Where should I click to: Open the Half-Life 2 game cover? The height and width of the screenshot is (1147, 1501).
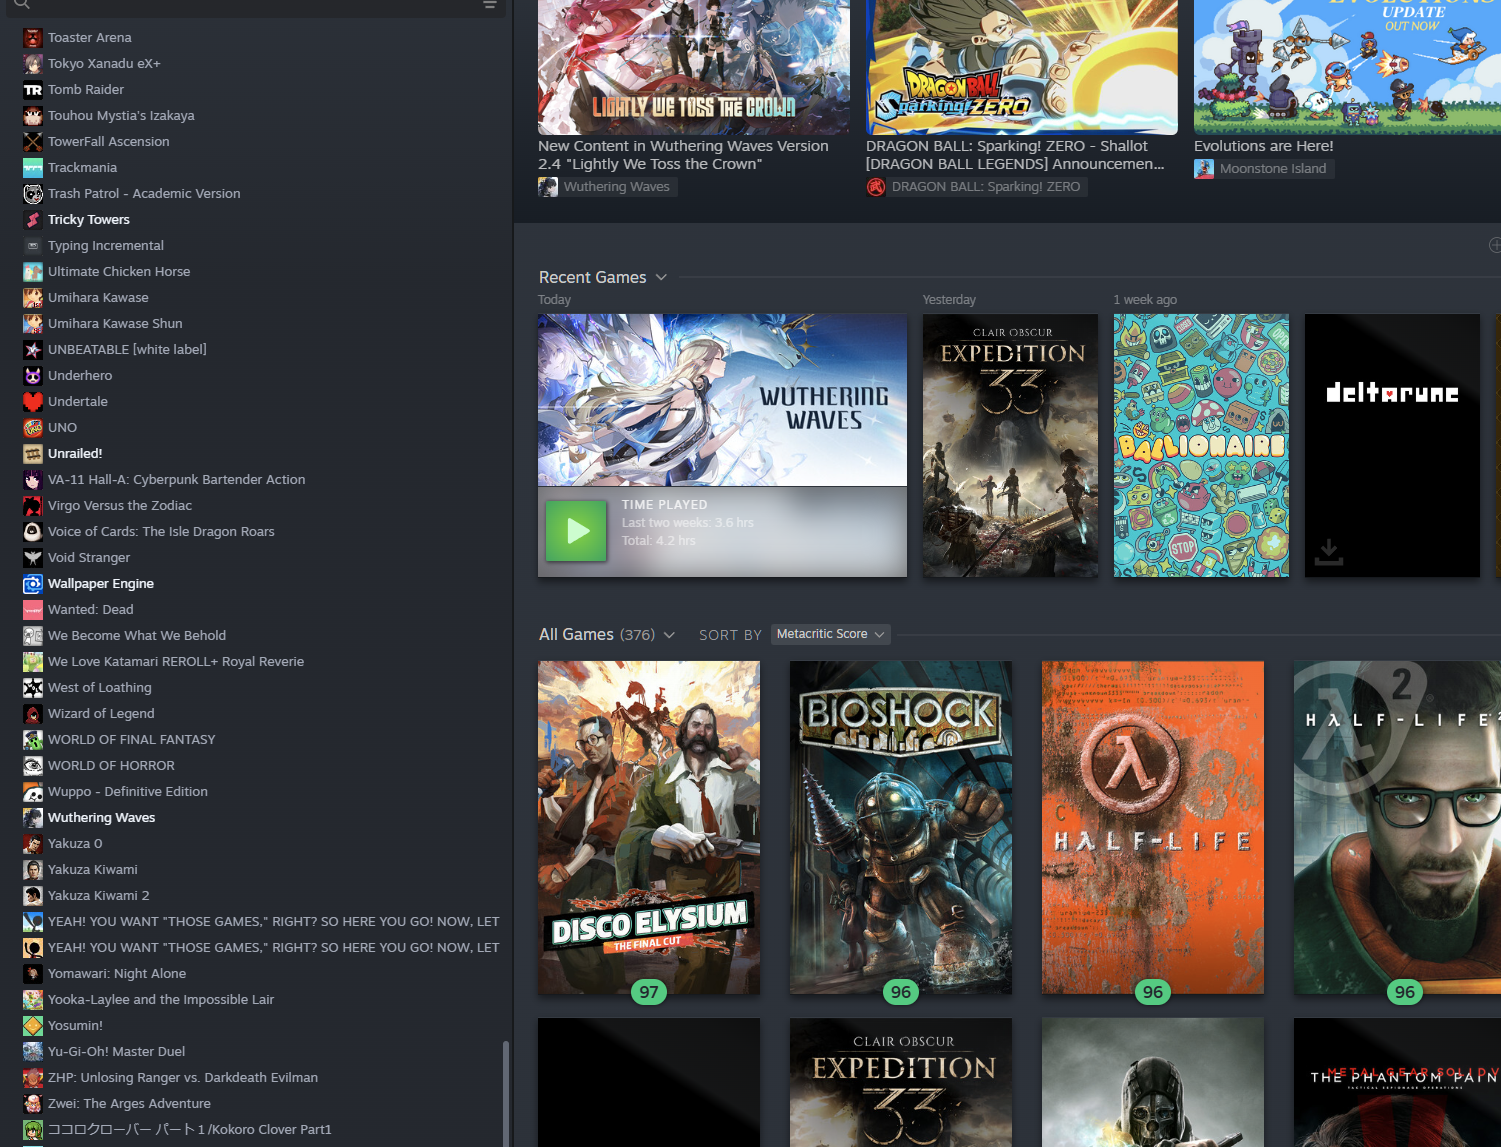point(1397,827)
